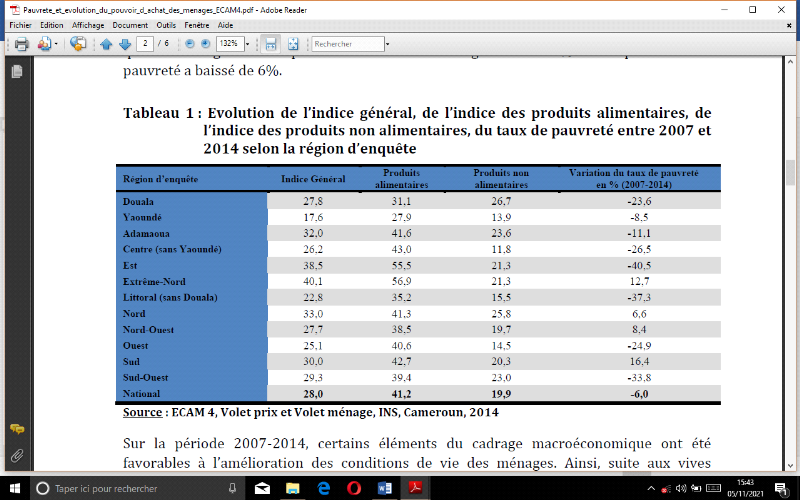
Task: Click the value 56,9 in Extrême-Nord row
Action: (401, 282)
